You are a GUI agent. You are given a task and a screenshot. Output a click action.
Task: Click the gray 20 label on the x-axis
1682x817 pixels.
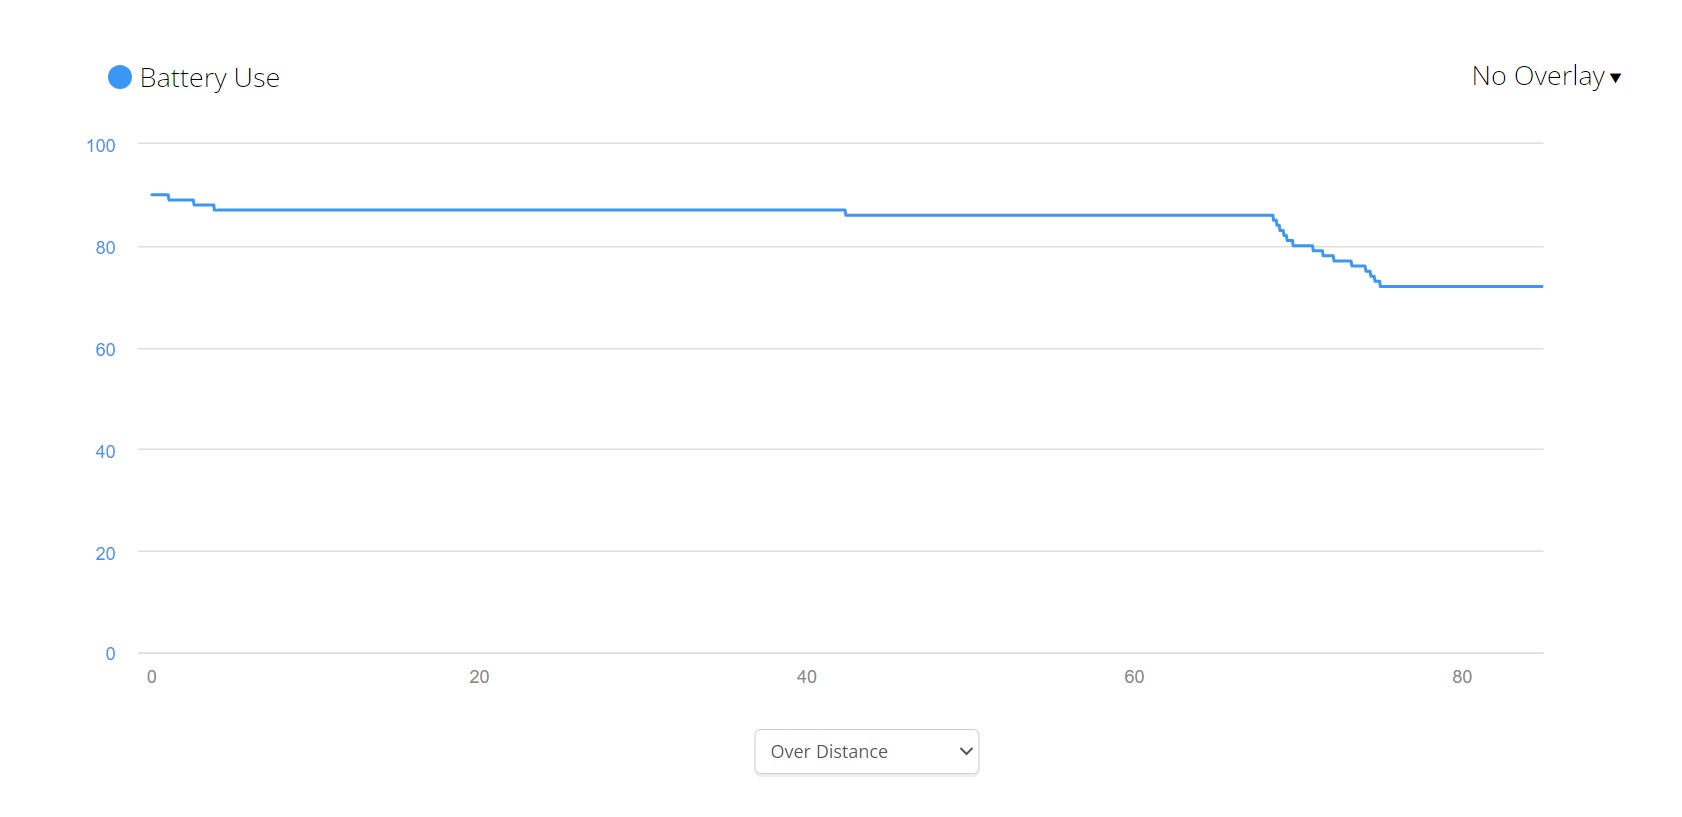pyautogui.click(x=479, y=677)
